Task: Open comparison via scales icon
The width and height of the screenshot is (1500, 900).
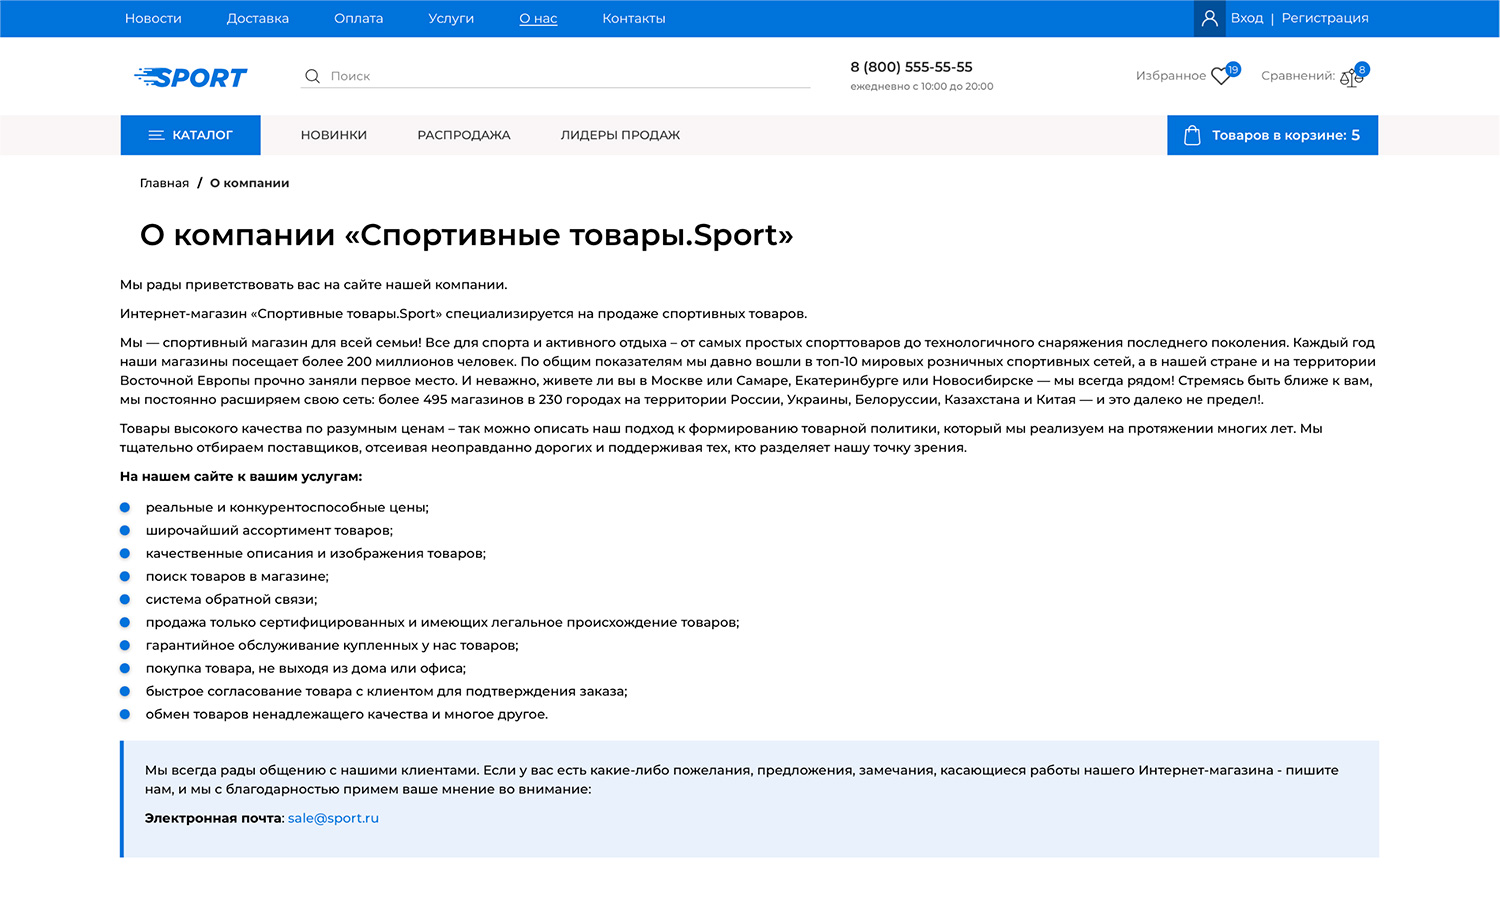Action: (x=1351, y=77)
